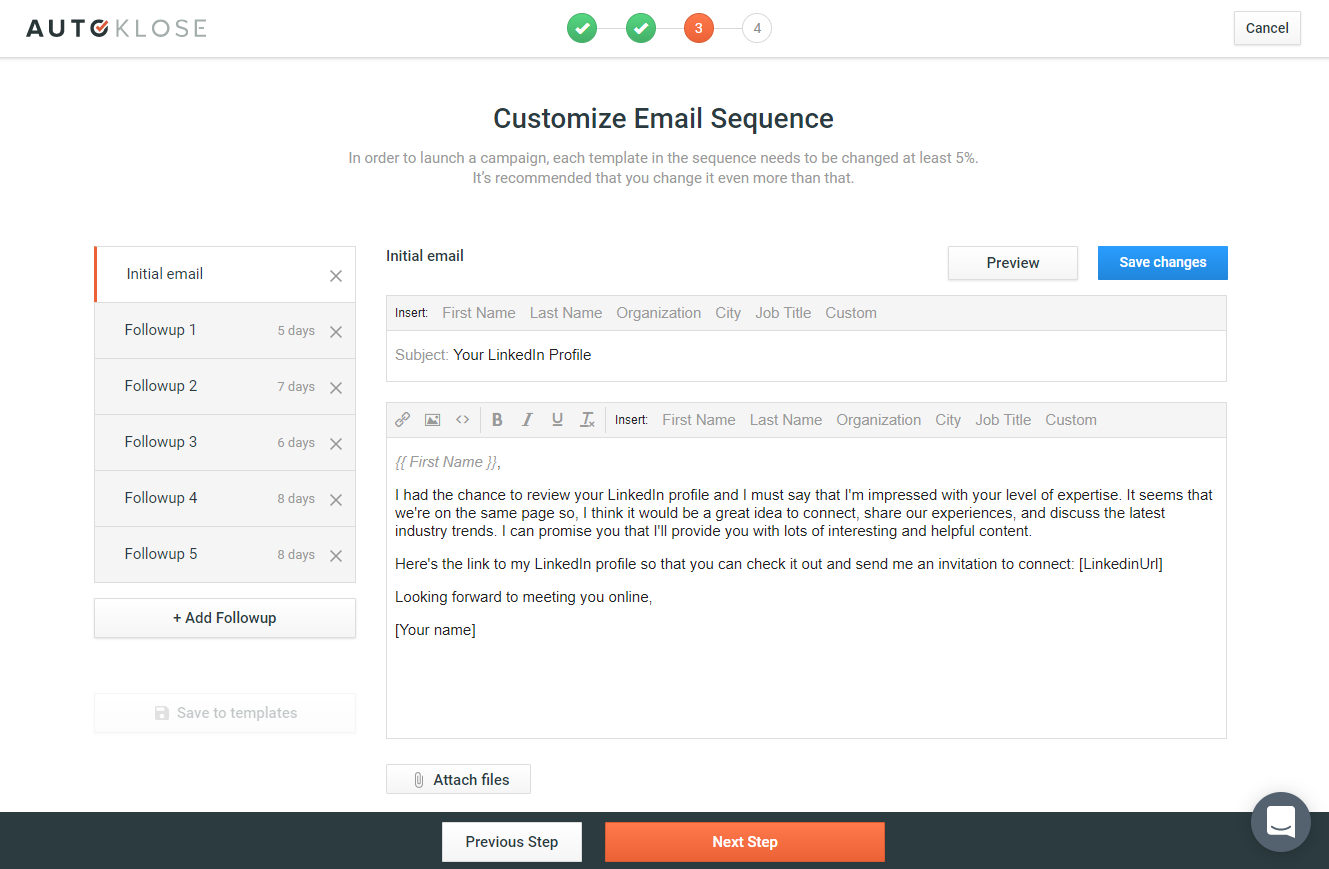
Task: Select step 3 in the progress indicator
Action: [699, 28]
